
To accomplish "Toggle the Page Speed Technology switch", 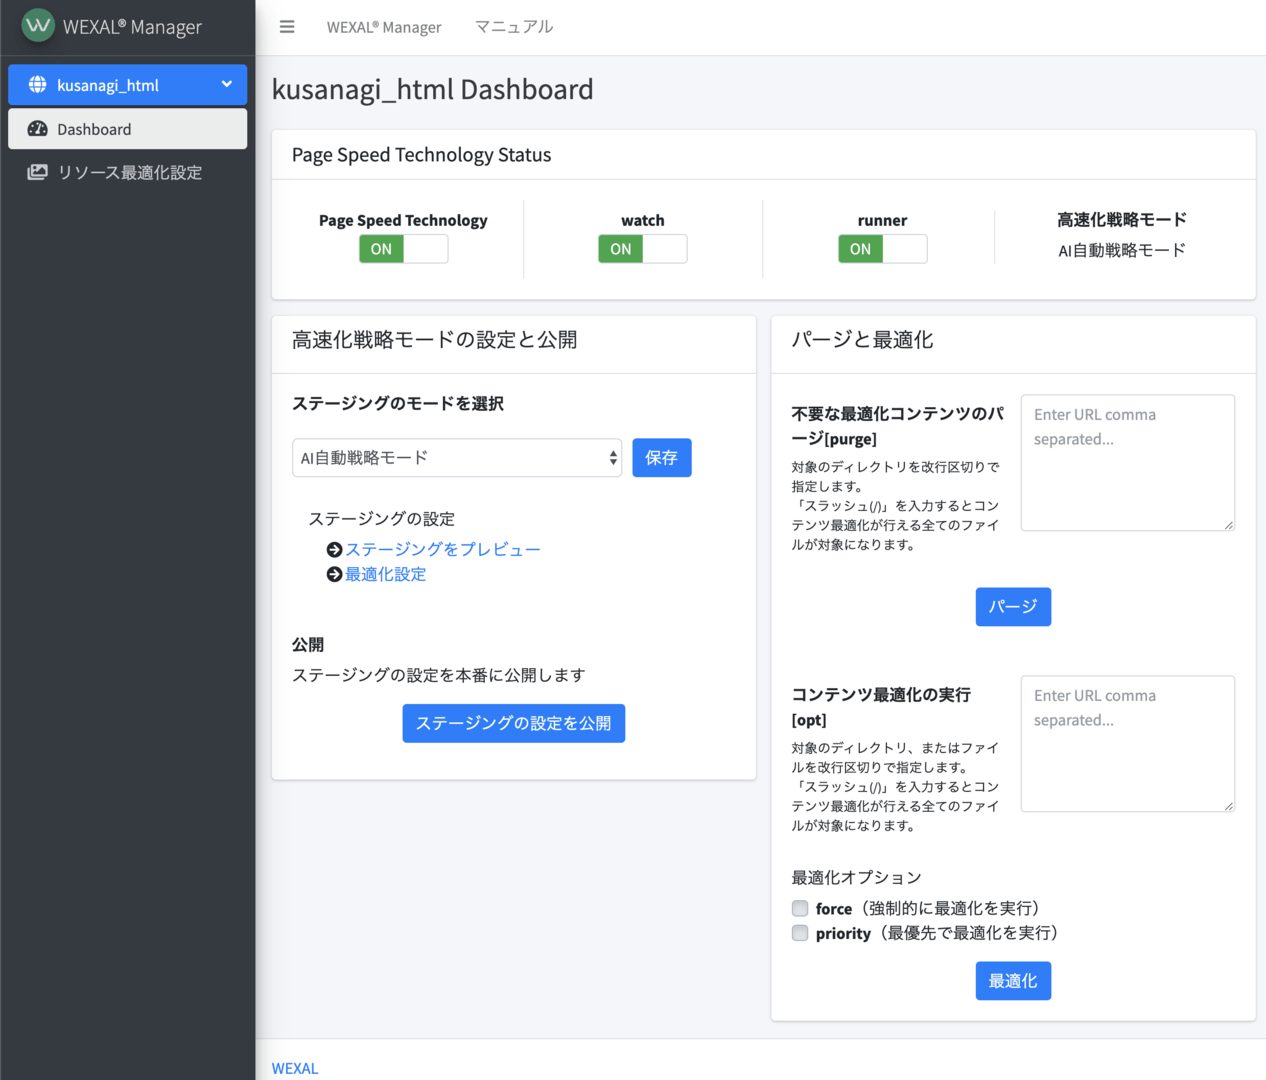I will coord(403,249).
